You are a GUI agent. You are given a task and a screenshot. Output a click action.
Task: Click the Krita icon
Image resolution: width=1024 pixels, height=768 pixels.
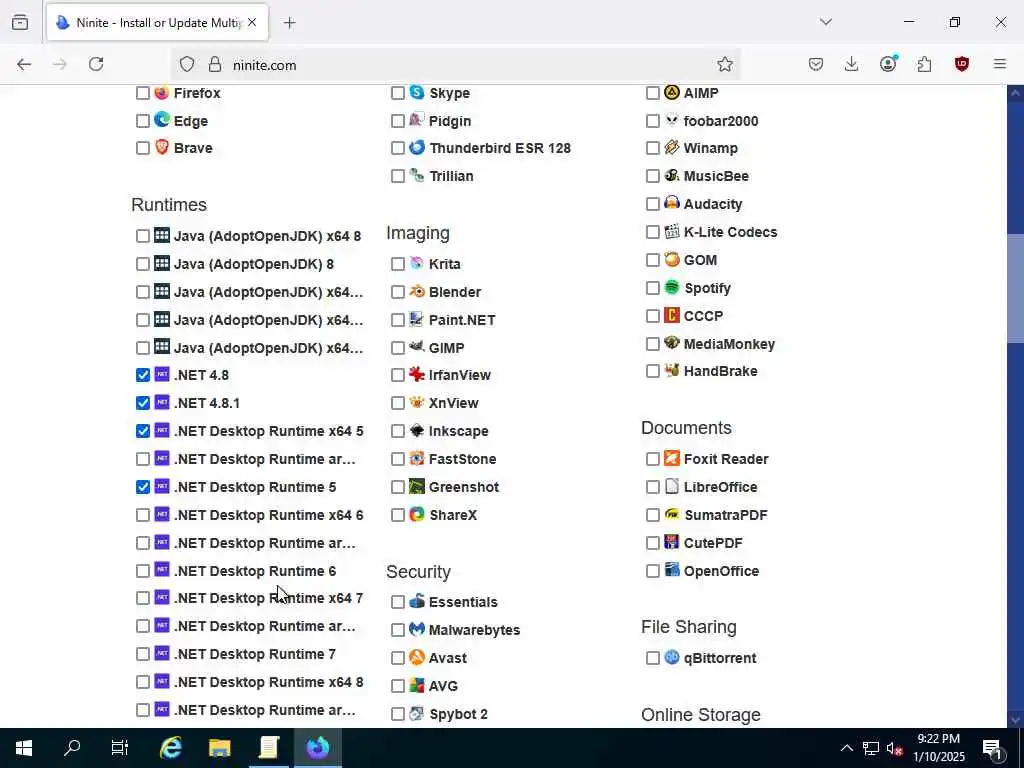tap(417, 263)
